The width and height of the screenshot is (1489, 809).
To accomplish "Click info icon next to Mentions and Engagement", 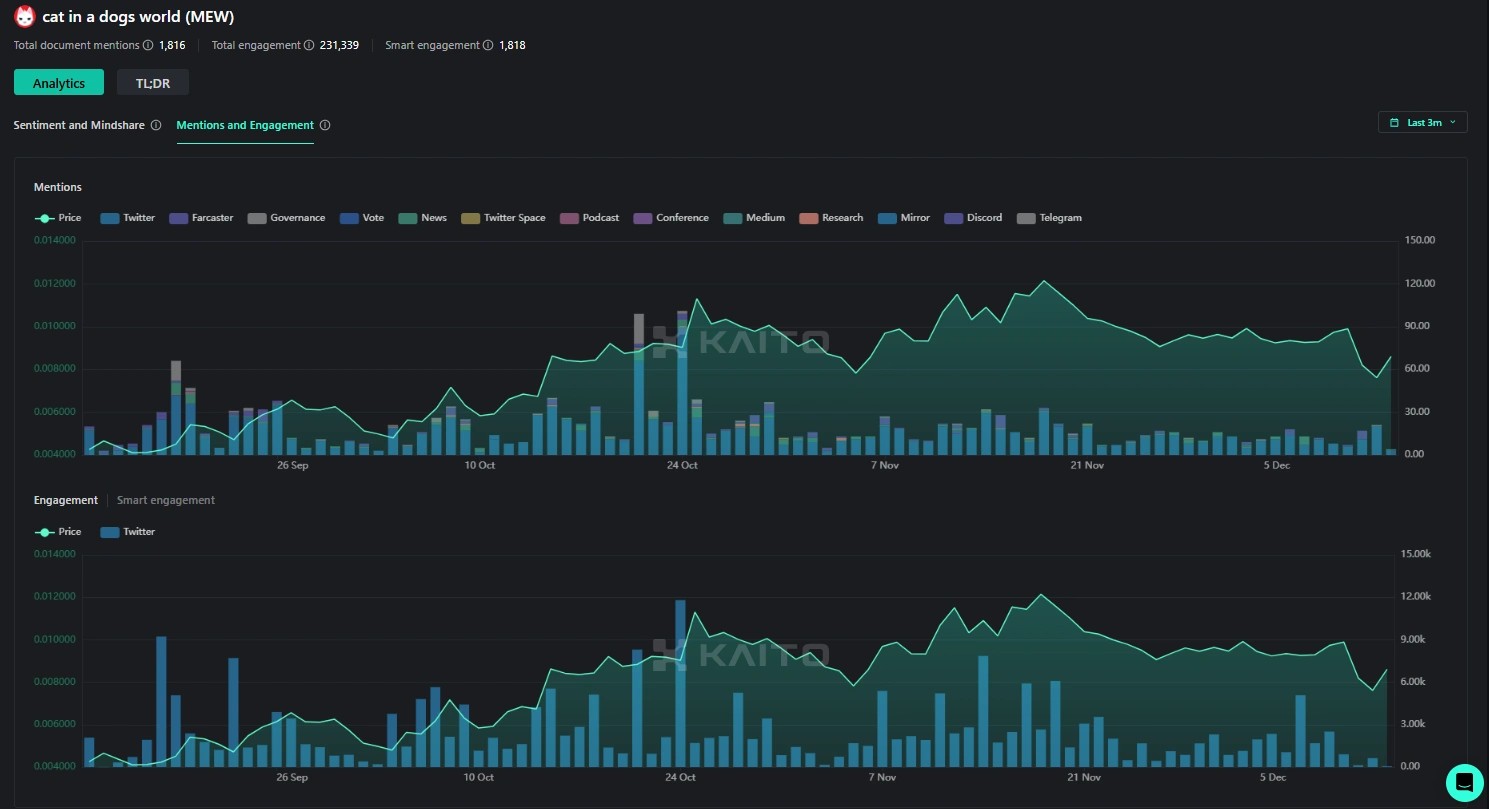I will [325, 125].
